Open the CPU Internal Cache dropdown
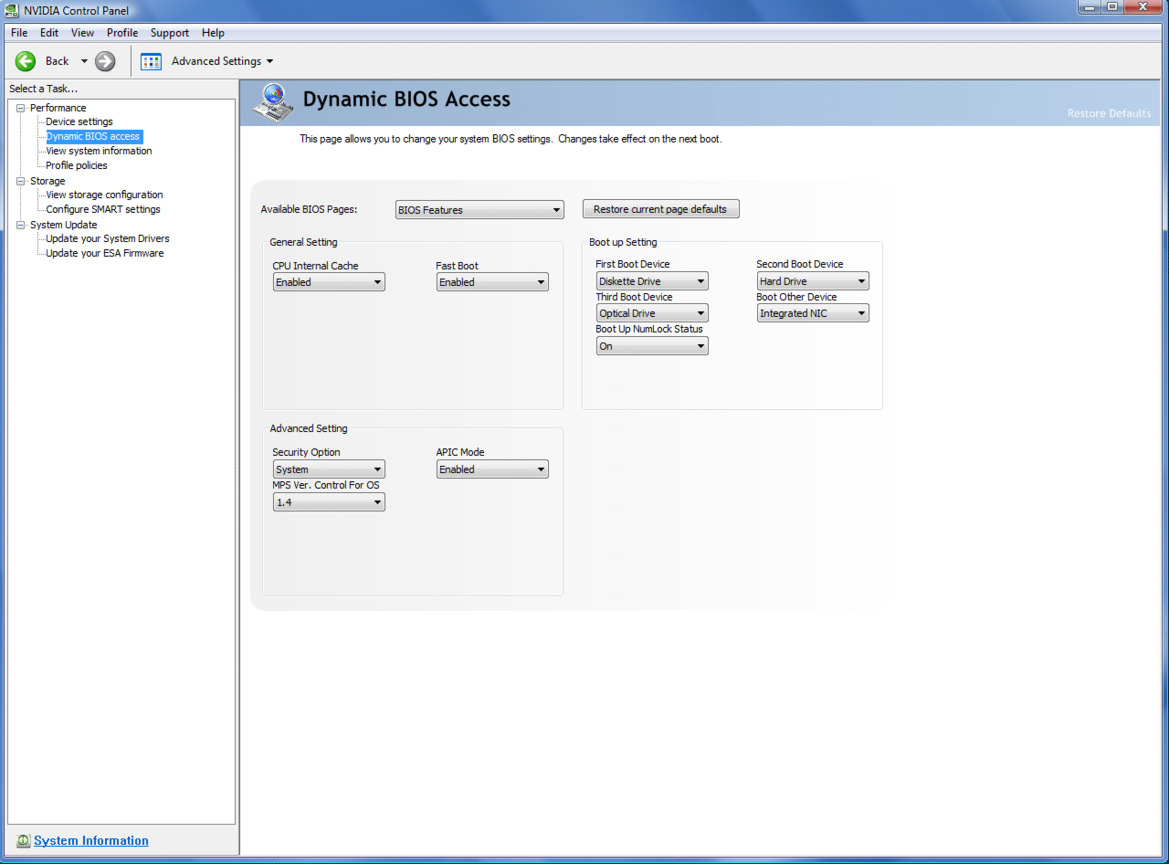 [x=329, y=283]
